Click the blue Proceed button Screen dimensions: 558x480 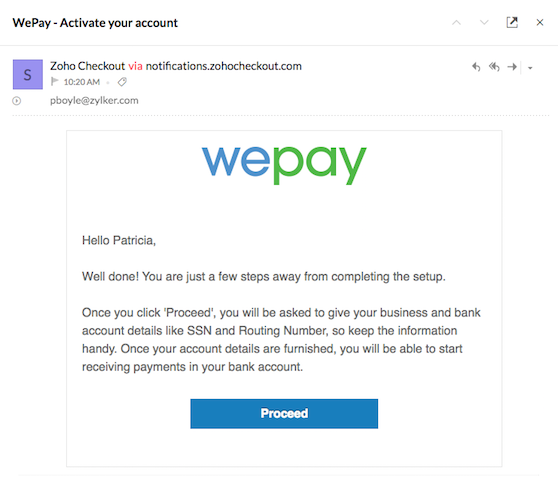click(x=284, y=413)
